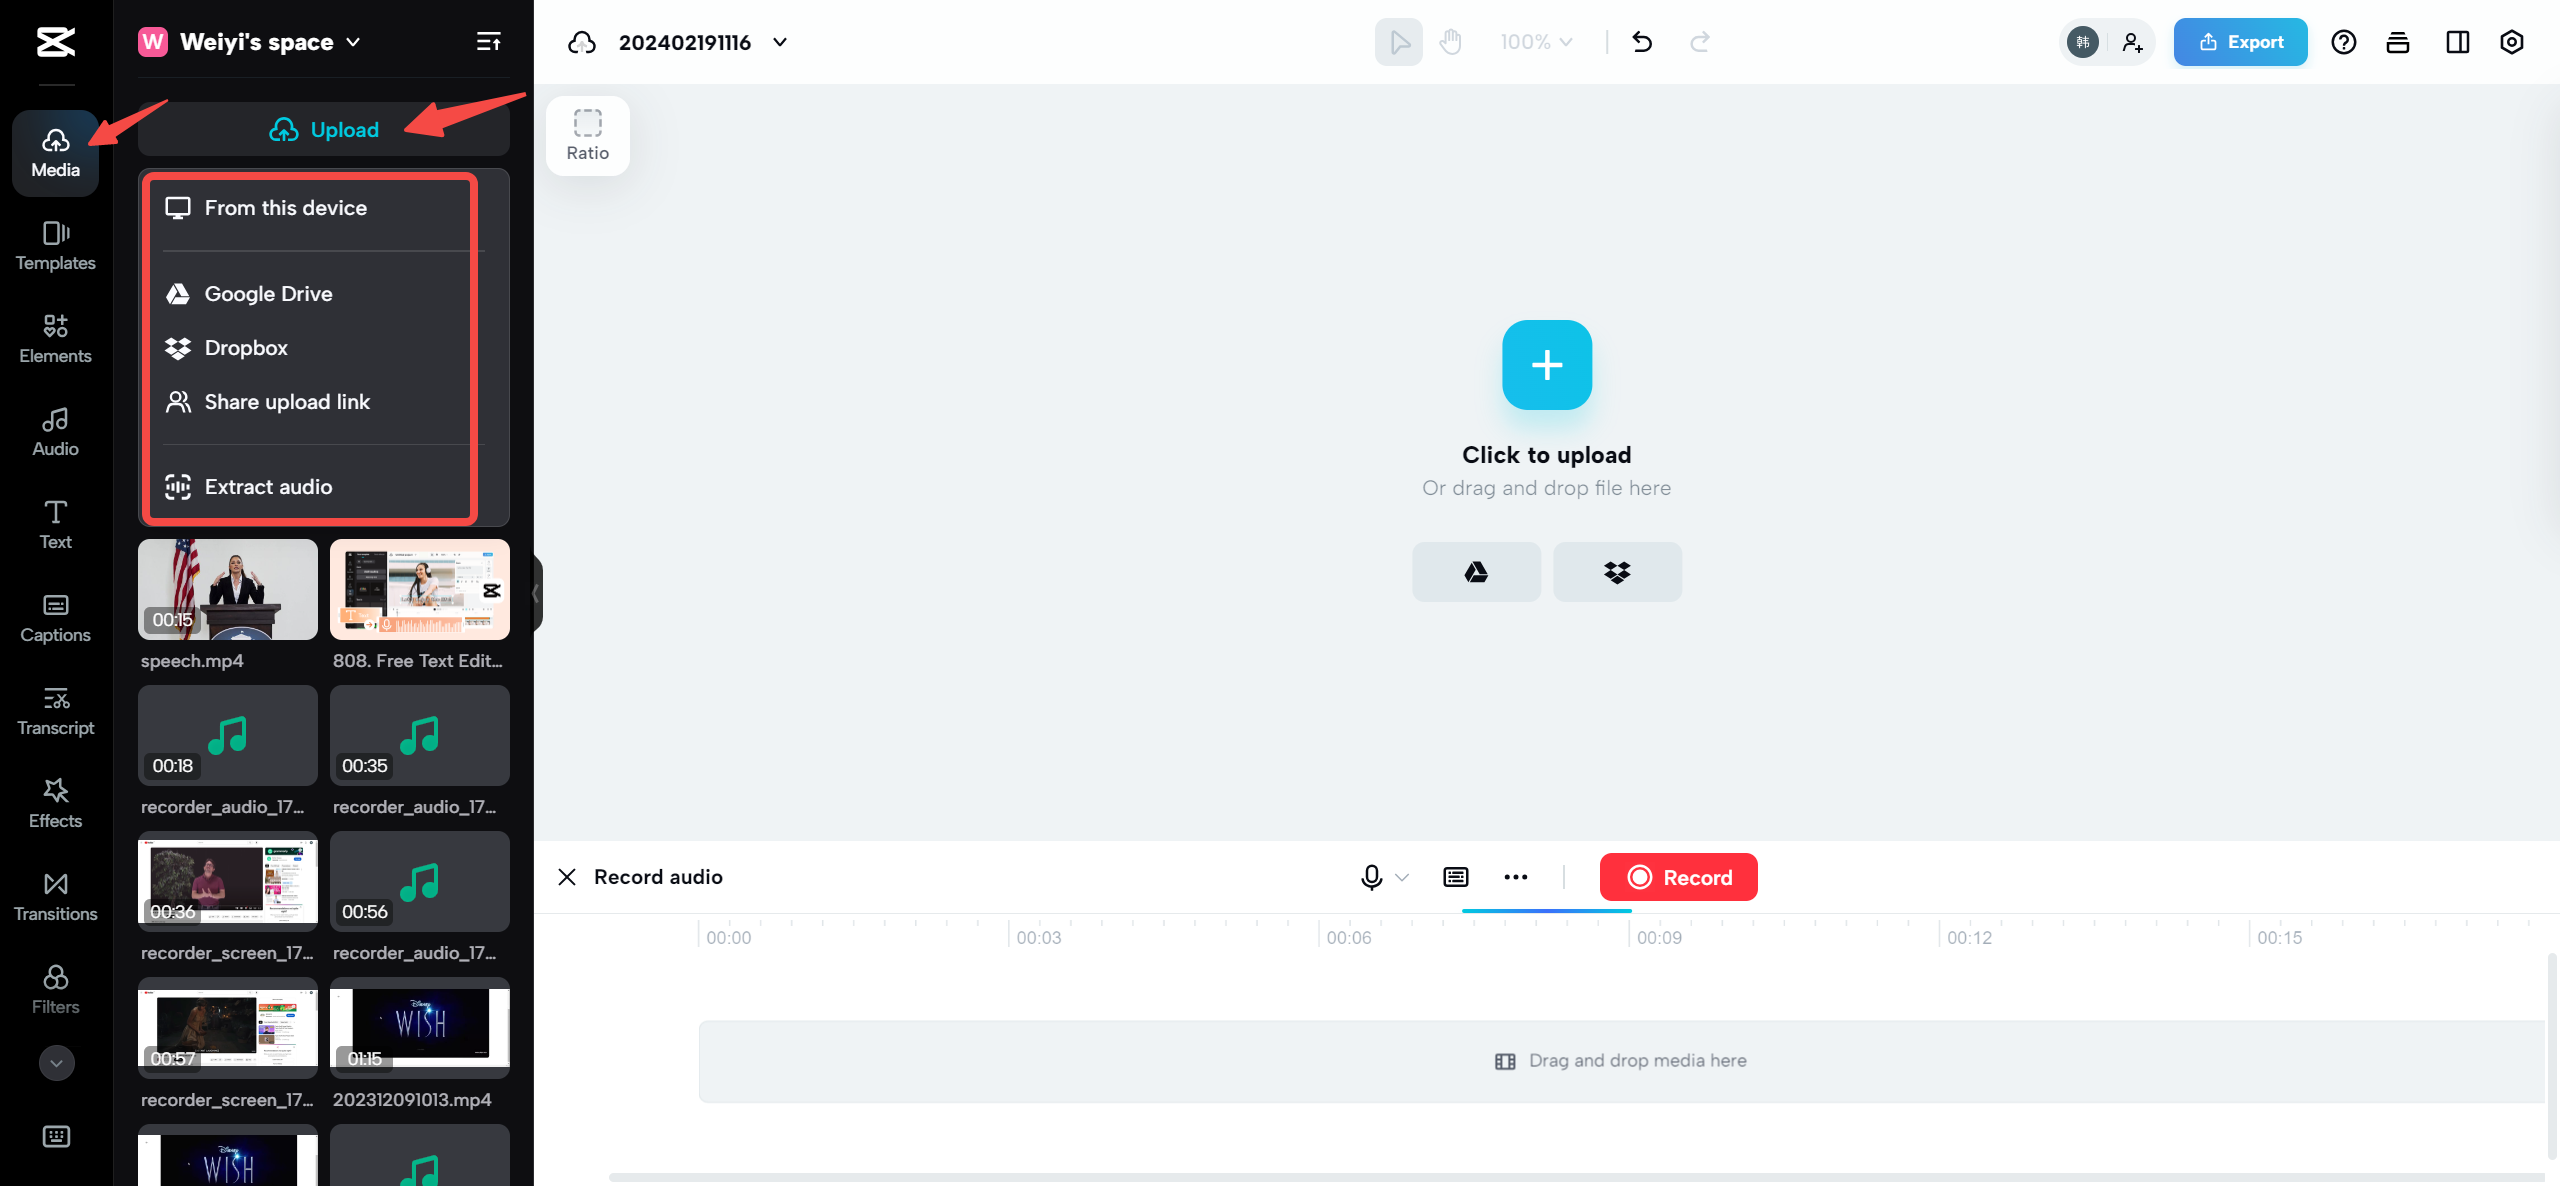This screenshot has height=1186, width=2560.
Task: Toggle the hand pan tool in the toolbar
Action: pos(1450,42)
